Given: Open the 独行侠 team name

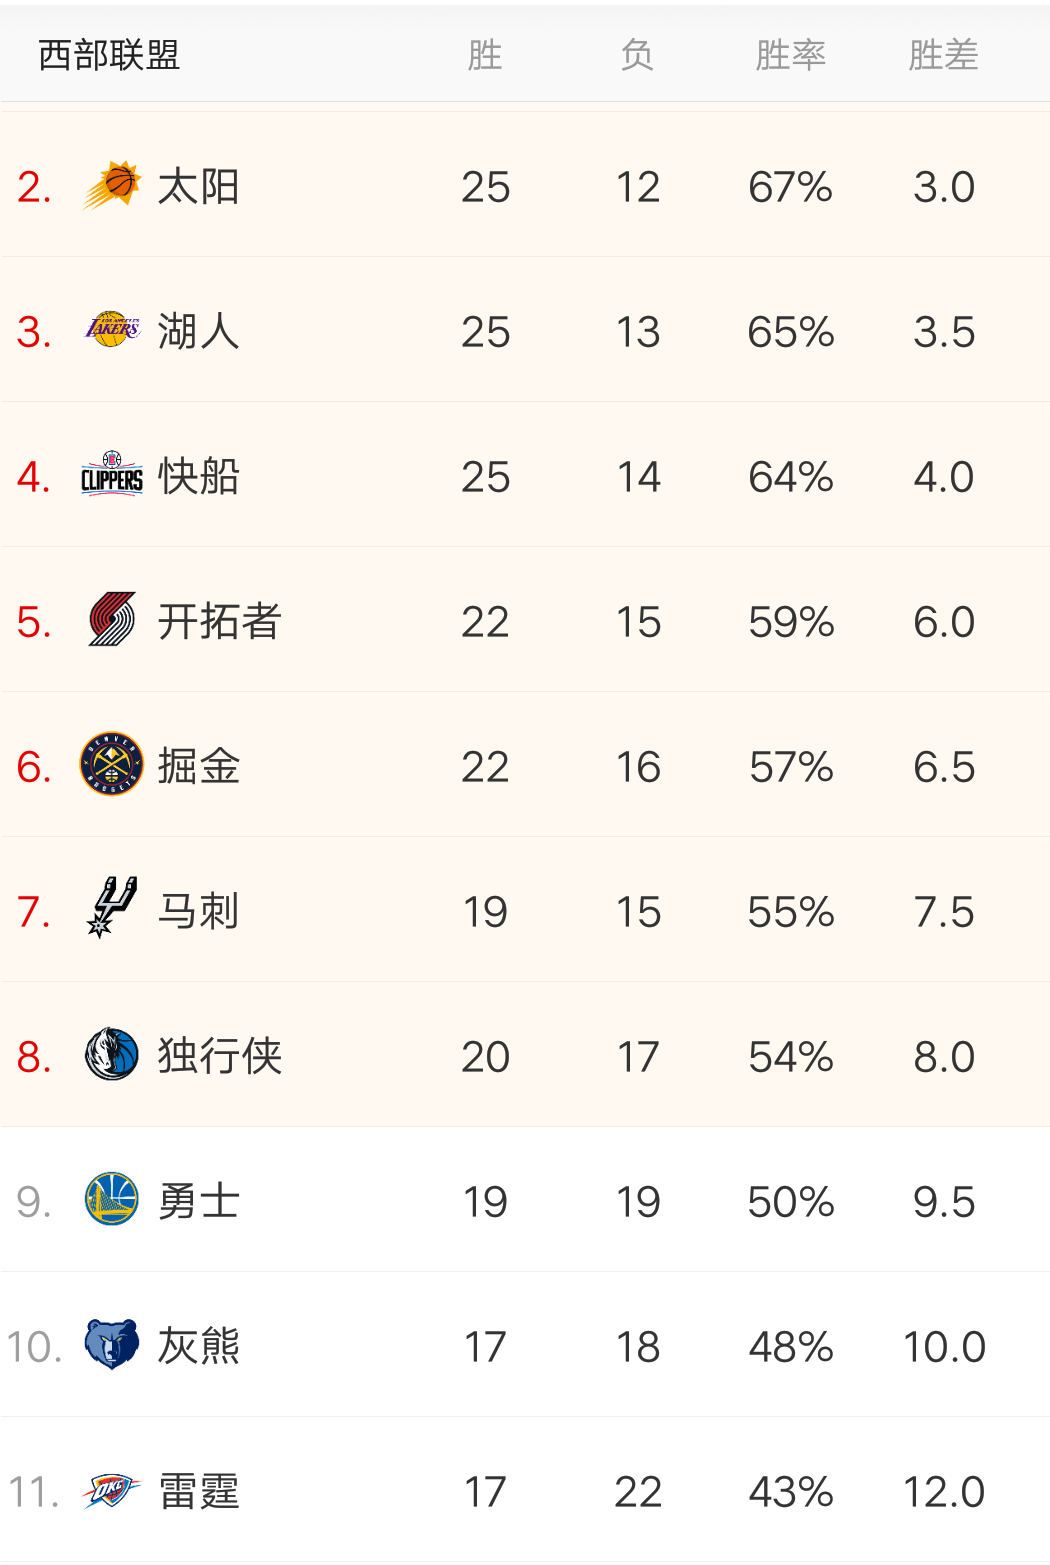Looking at the screenshot, I should 219,1057.
